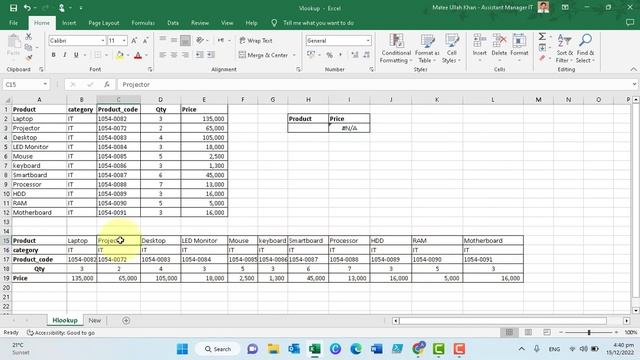Open the borders dropdown arrow

tap(106, 55)
